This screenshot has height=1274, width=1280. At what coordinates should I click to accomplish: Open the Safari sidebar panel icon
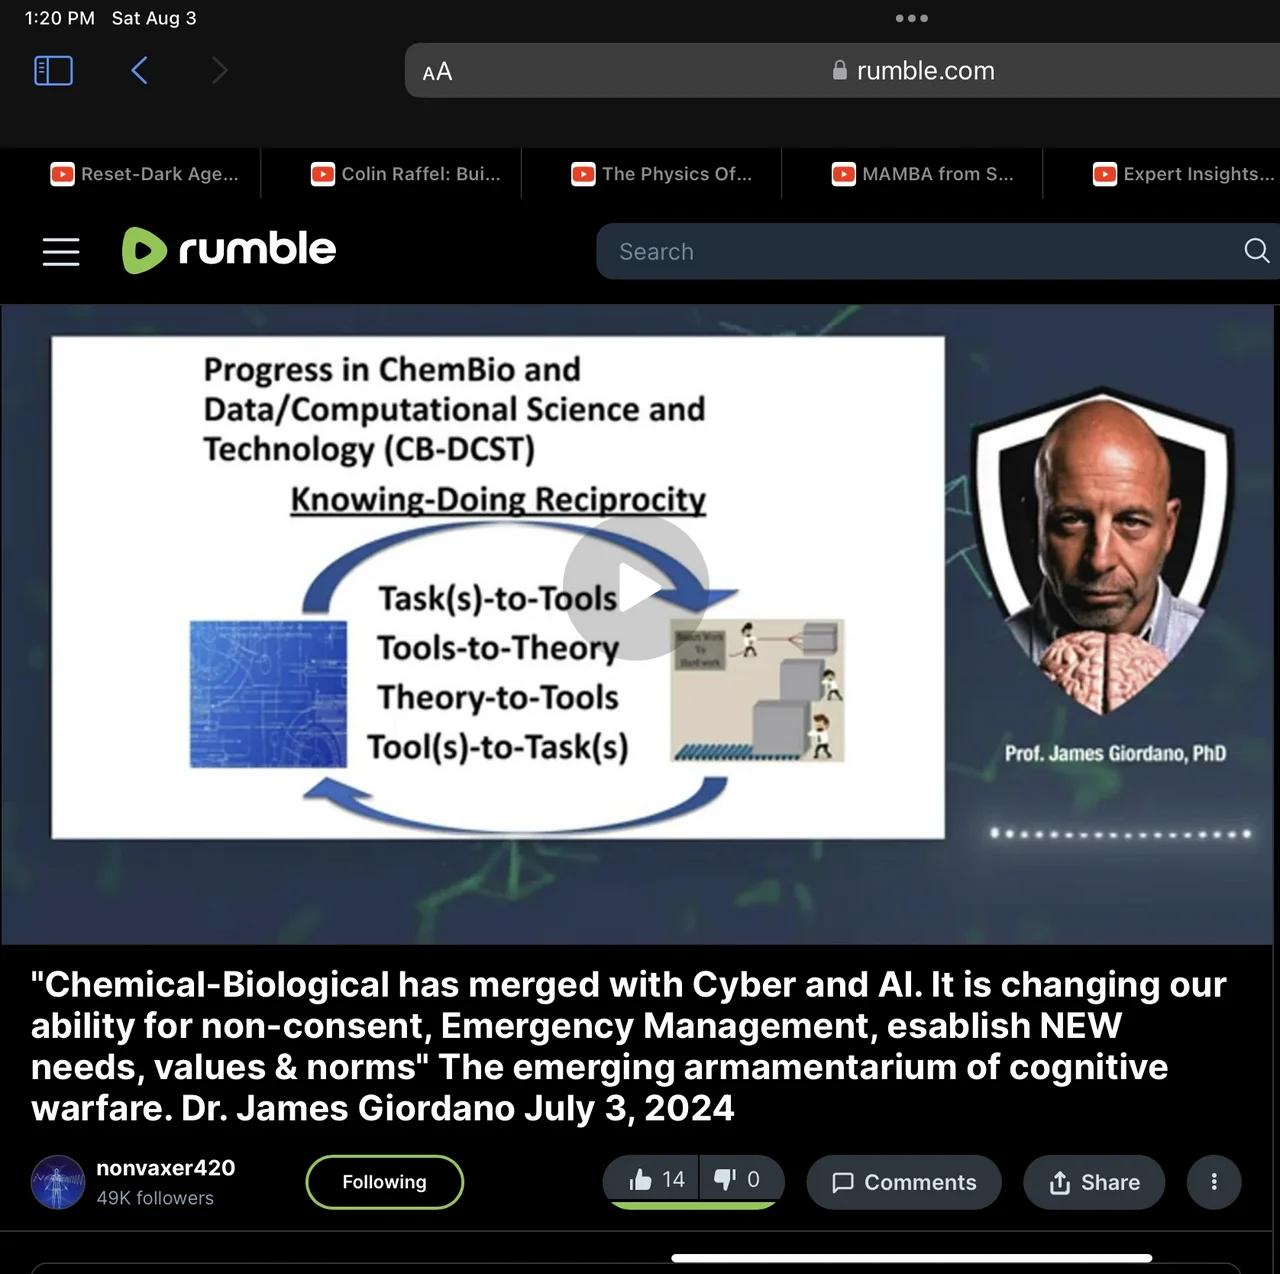(54, 71)
